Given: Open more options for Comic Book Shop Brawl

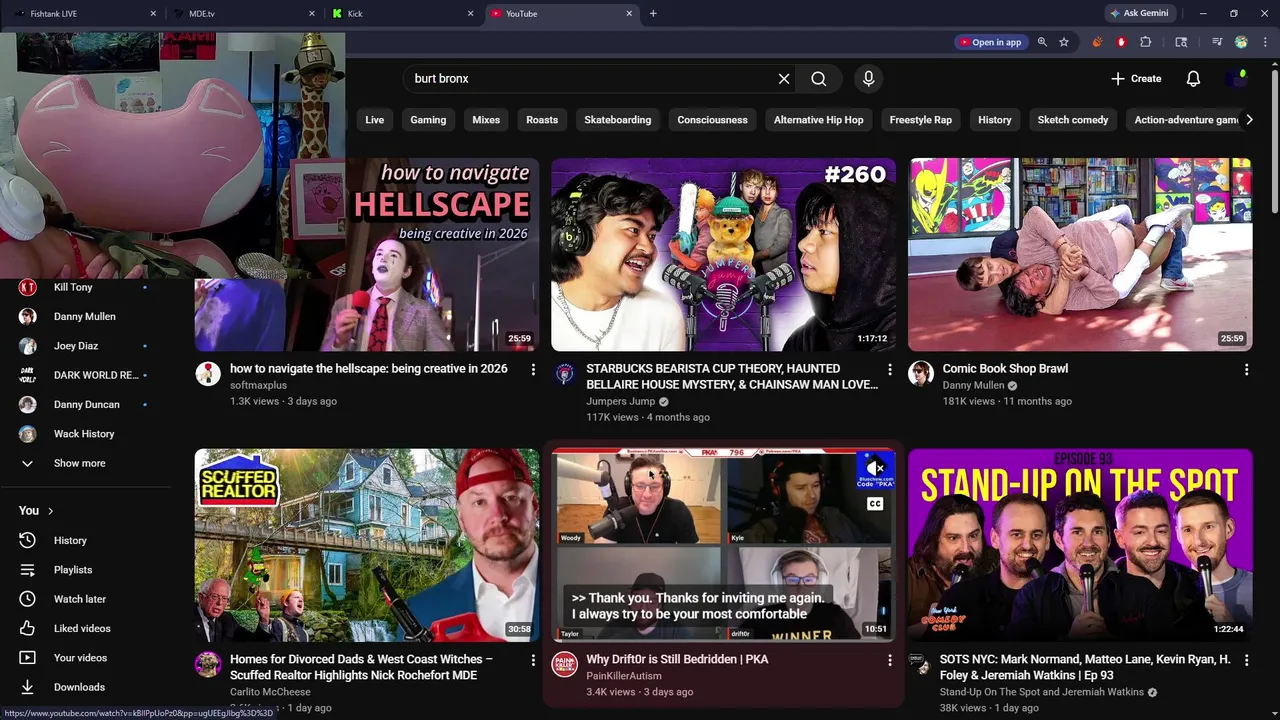Looking at the screenshot, I should pos(1246,370).
